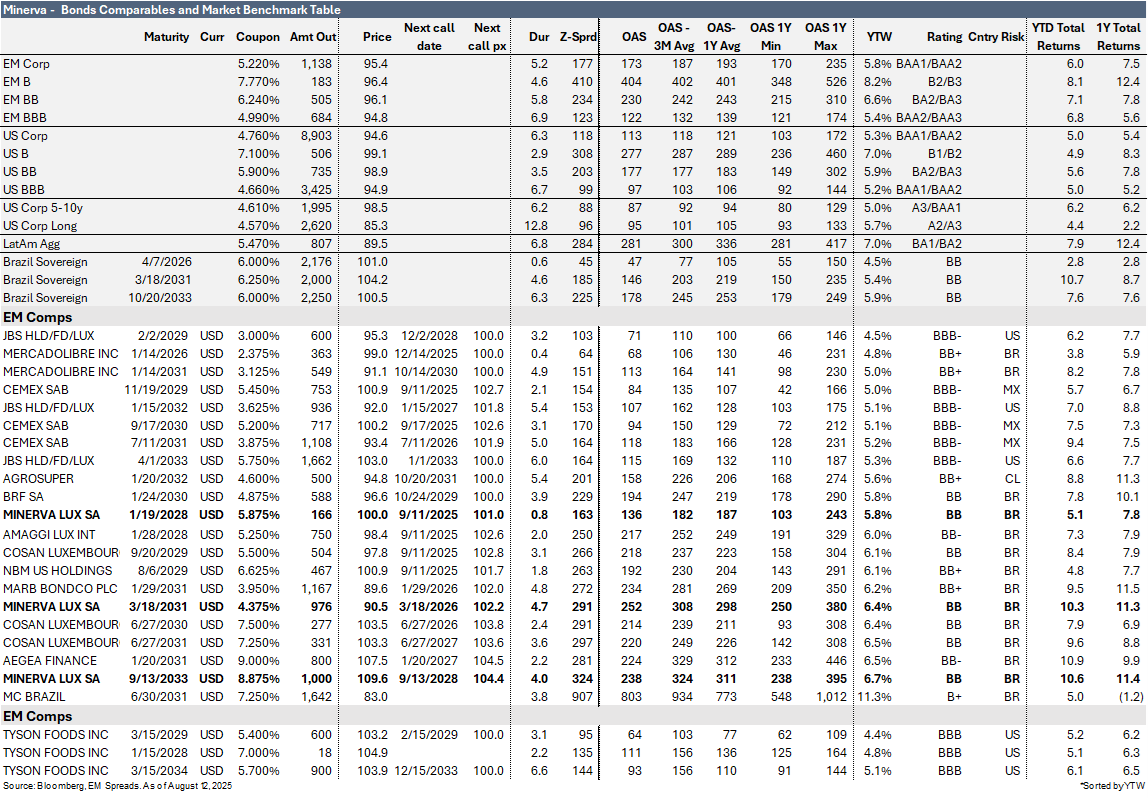Click MC BRAZIL YTW value '11.3%'
Viewport: 1148px width, 799px height.
click(874, 697)
